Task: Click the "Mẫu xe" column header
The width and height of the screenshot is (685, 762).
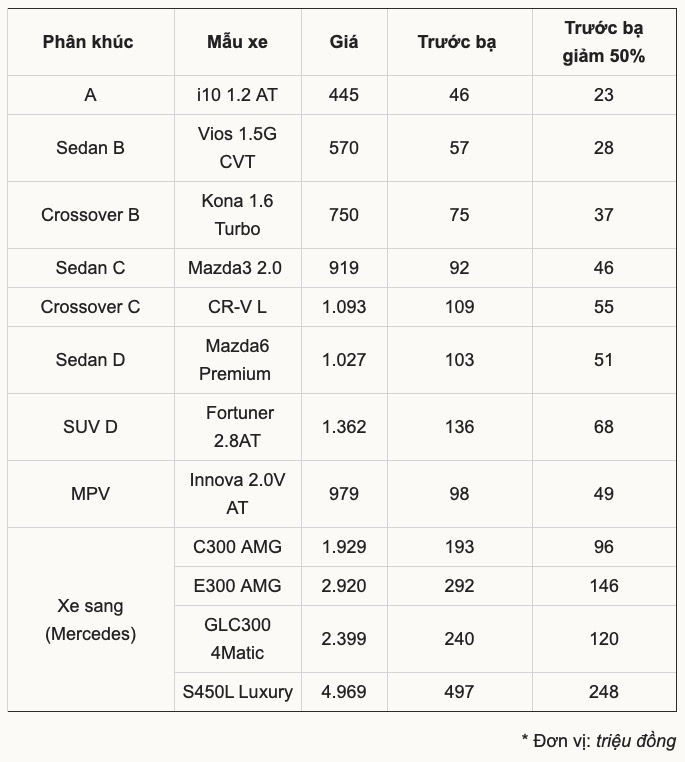Action: click(x=237, y=42)
